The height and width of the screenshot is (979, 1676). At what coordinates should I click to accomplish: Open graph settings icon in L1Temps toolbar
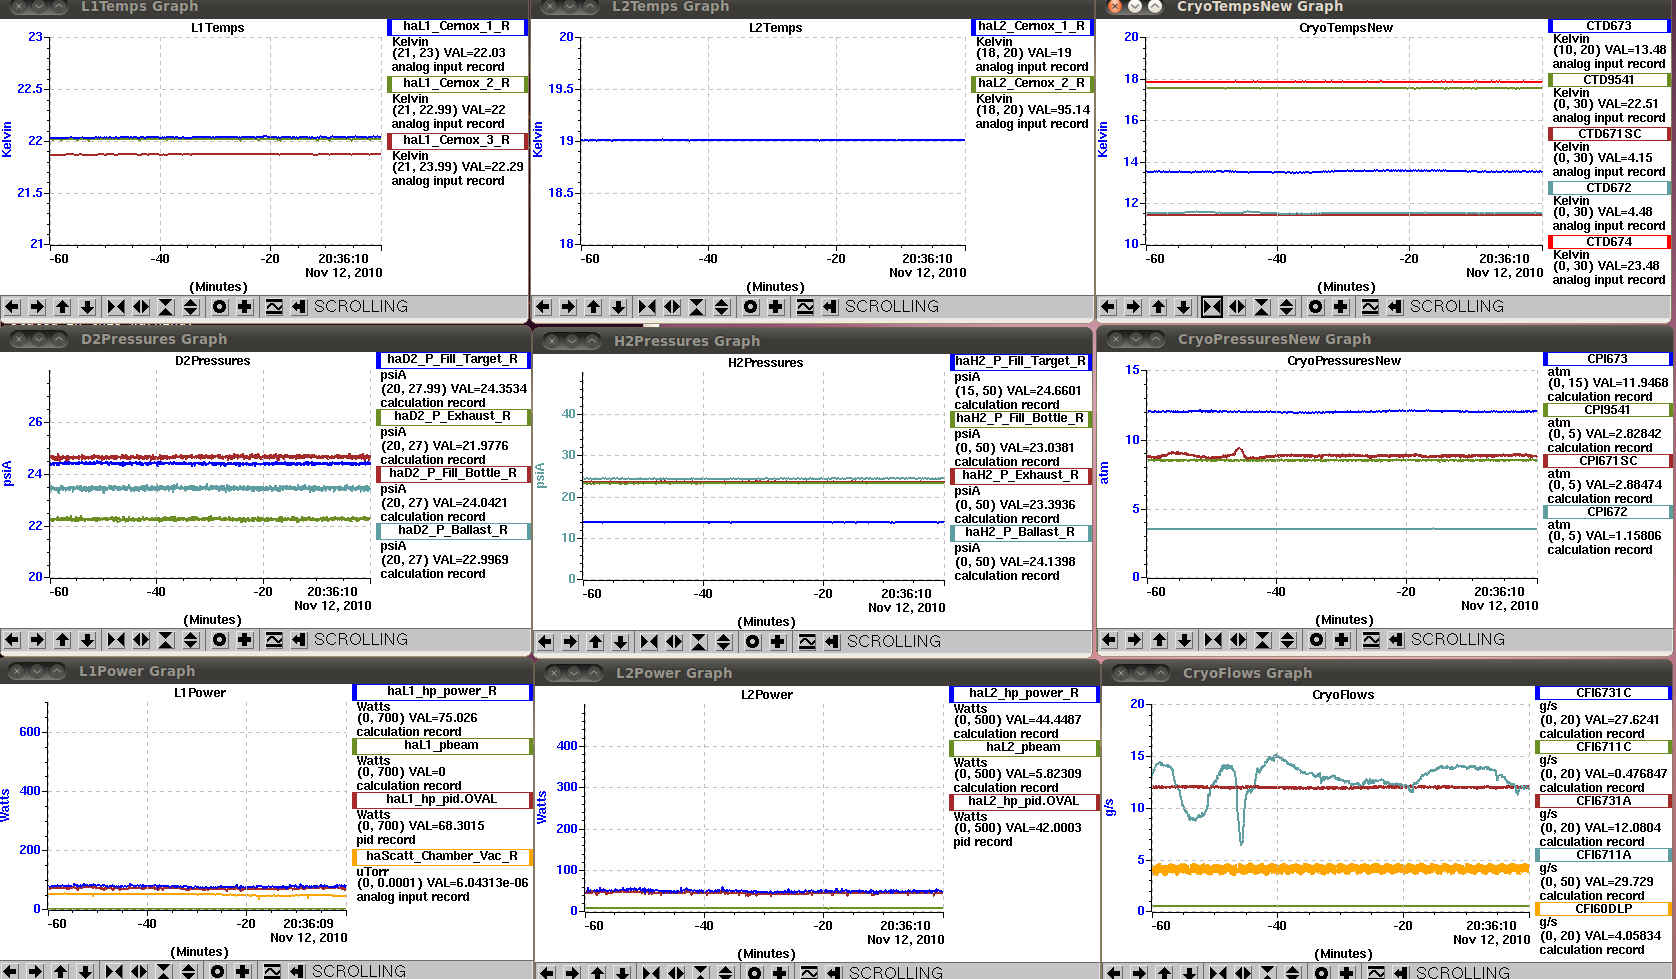click(274, 307)
